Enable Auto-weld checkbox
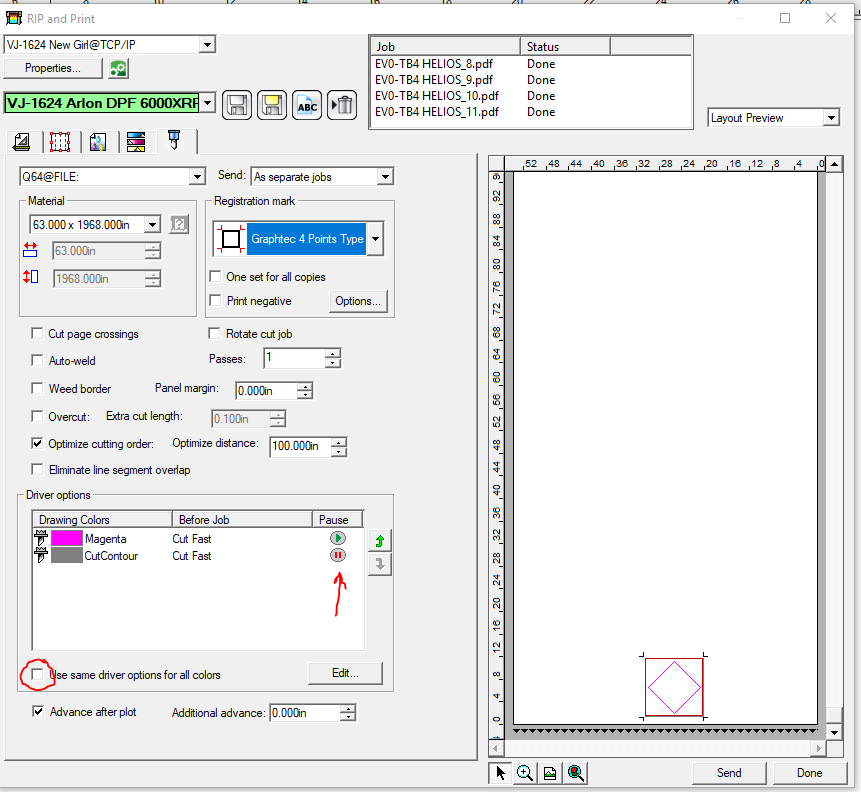 click(37, 360)
